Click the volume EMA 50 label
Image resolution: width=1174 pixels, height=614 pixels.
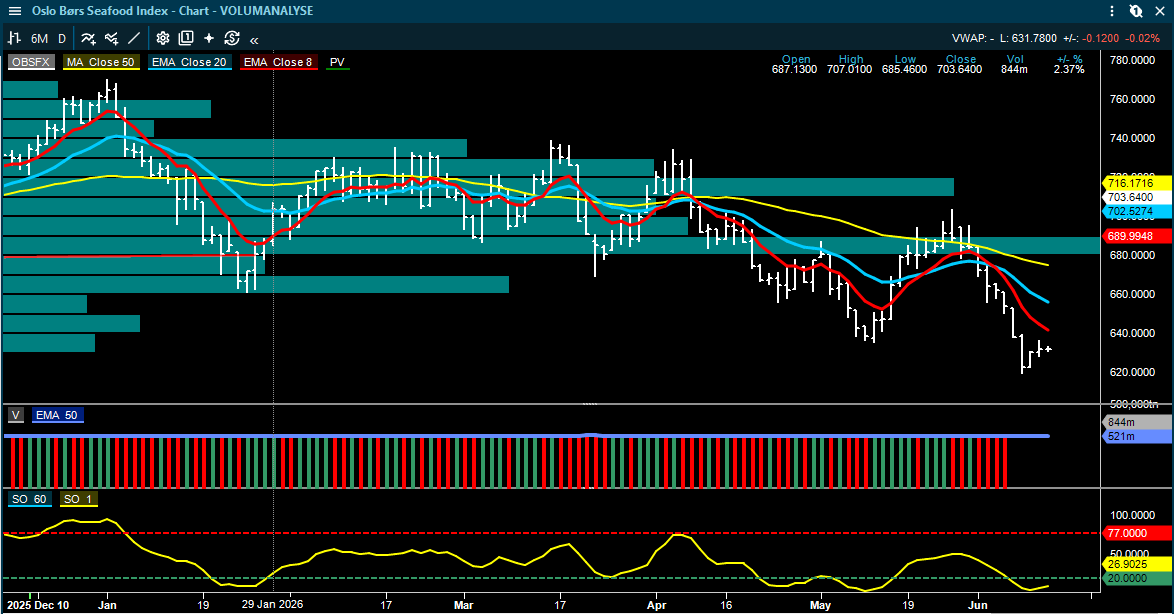(57, 416)
